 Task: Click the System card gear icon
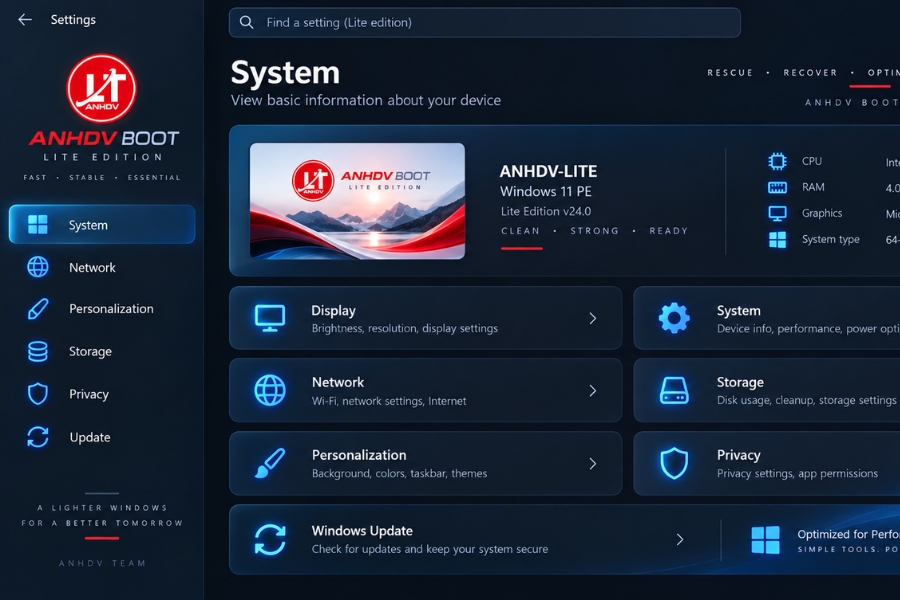(x=674, y=318)
